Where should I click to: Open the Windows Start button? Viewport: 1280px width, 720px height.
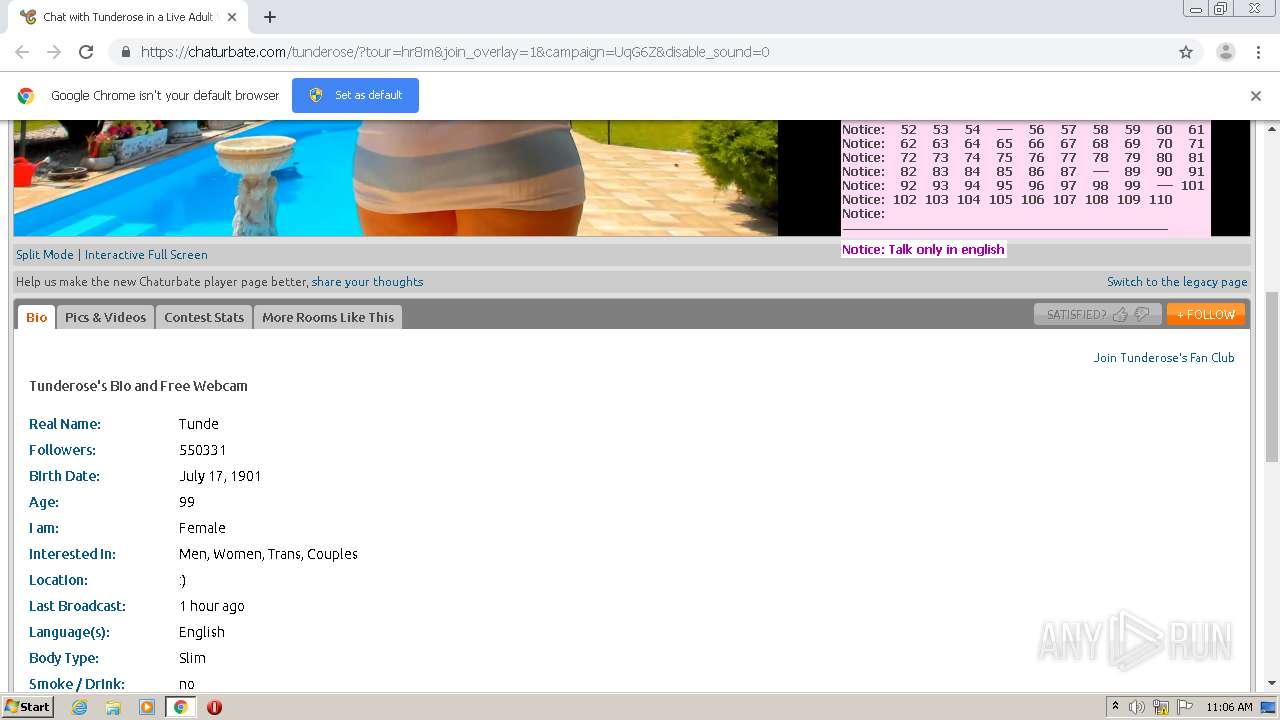pos(27,706)
